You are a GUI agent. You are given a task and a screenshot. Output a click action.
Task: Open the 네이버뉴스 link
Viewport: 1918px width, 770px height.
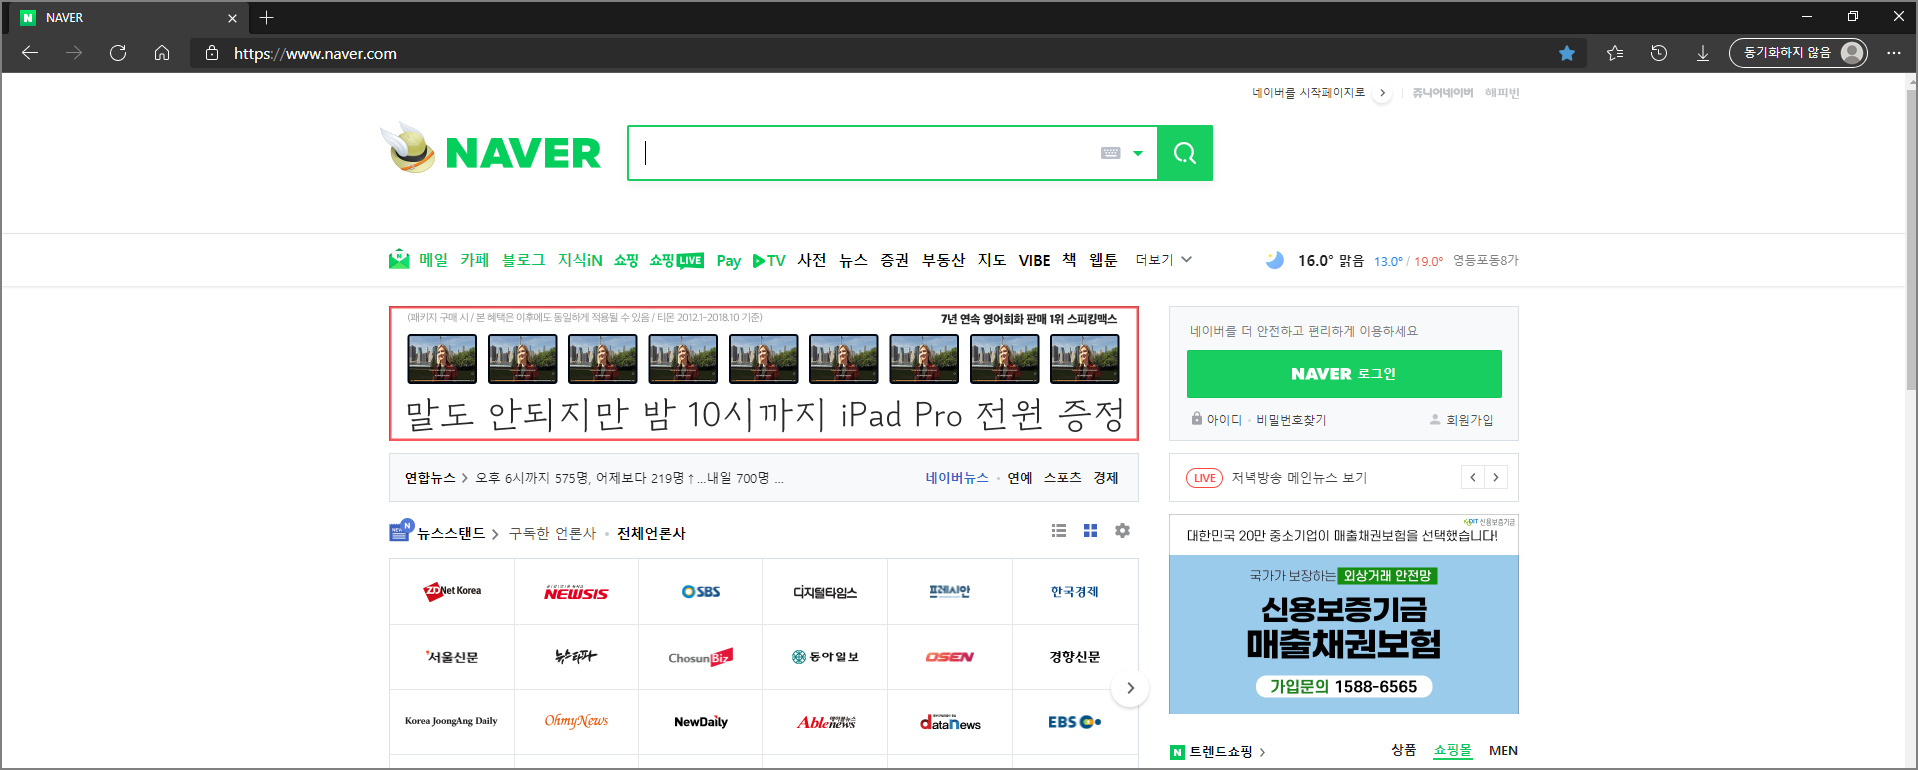click(957, 478)
